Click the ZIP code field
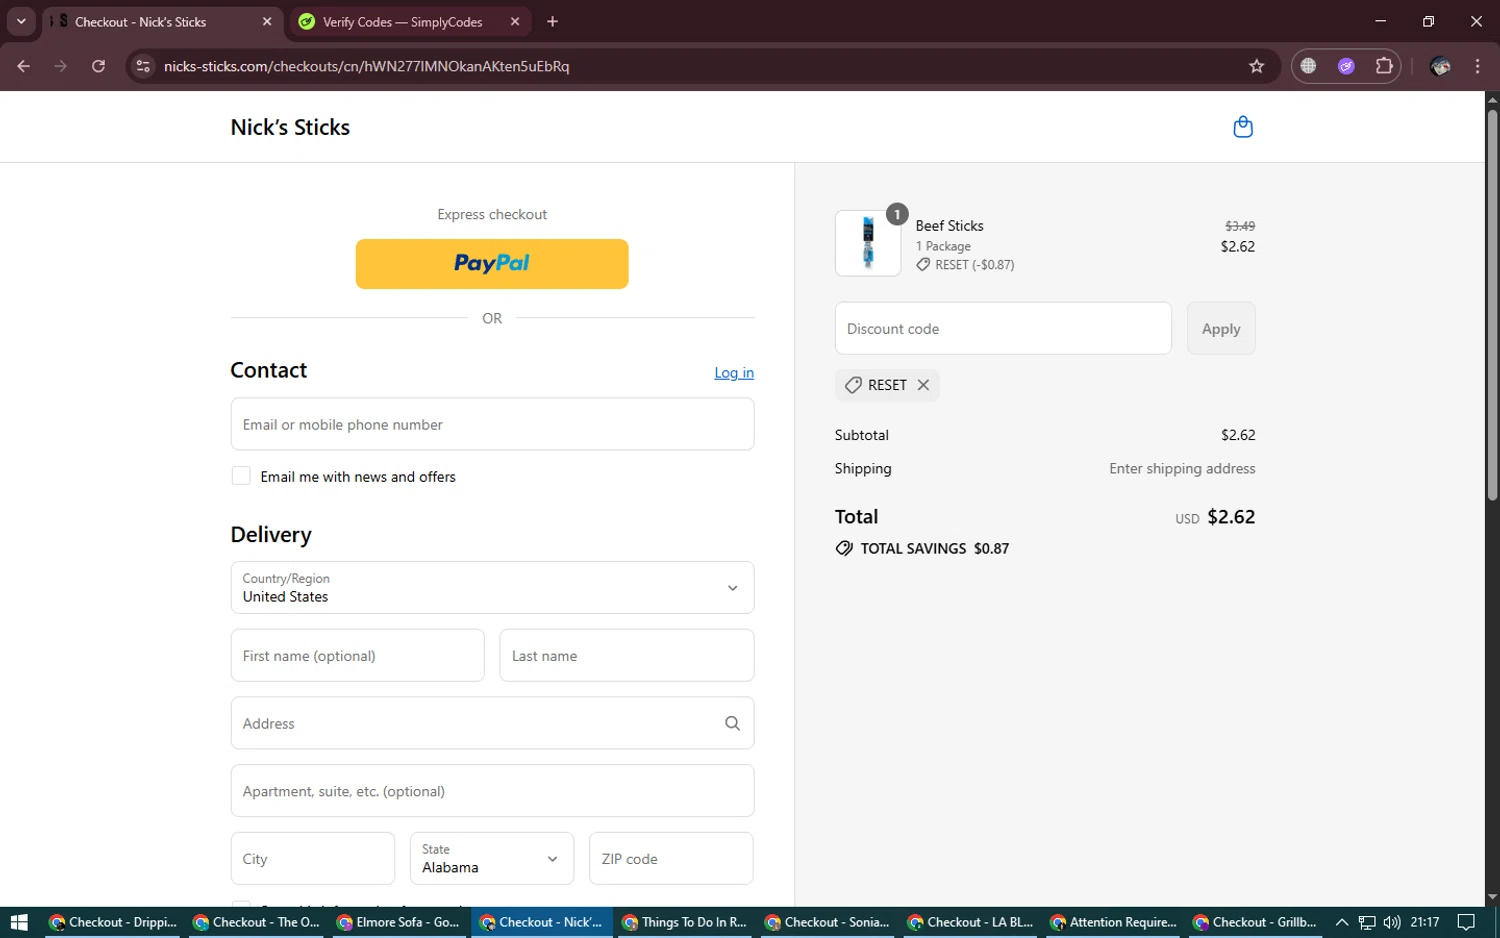 tap(671, 858)
